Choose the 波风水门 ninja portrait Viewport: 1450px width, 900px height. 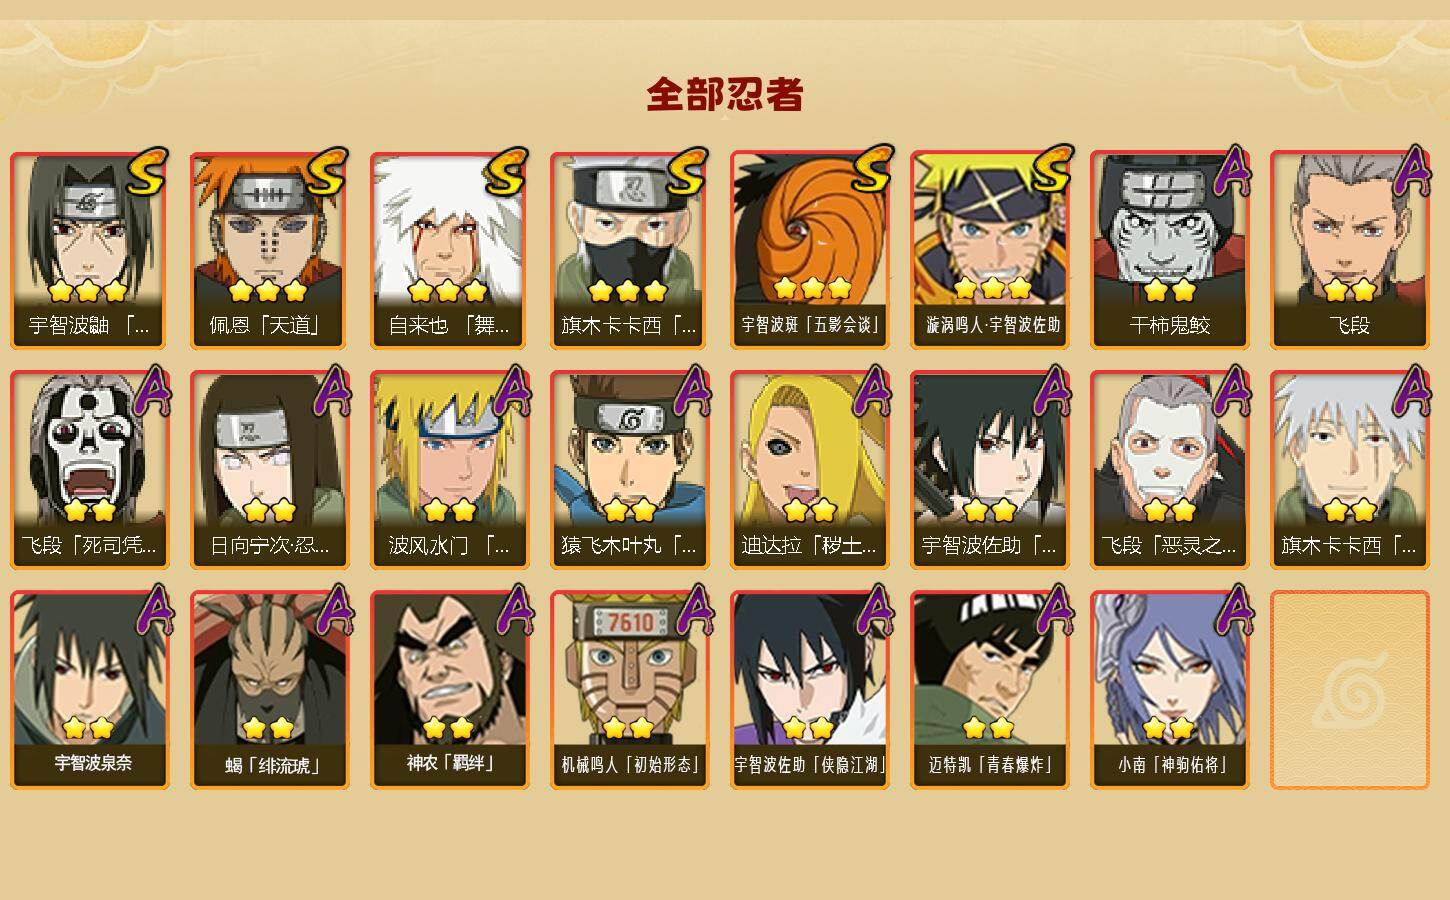tap(449, 470)
